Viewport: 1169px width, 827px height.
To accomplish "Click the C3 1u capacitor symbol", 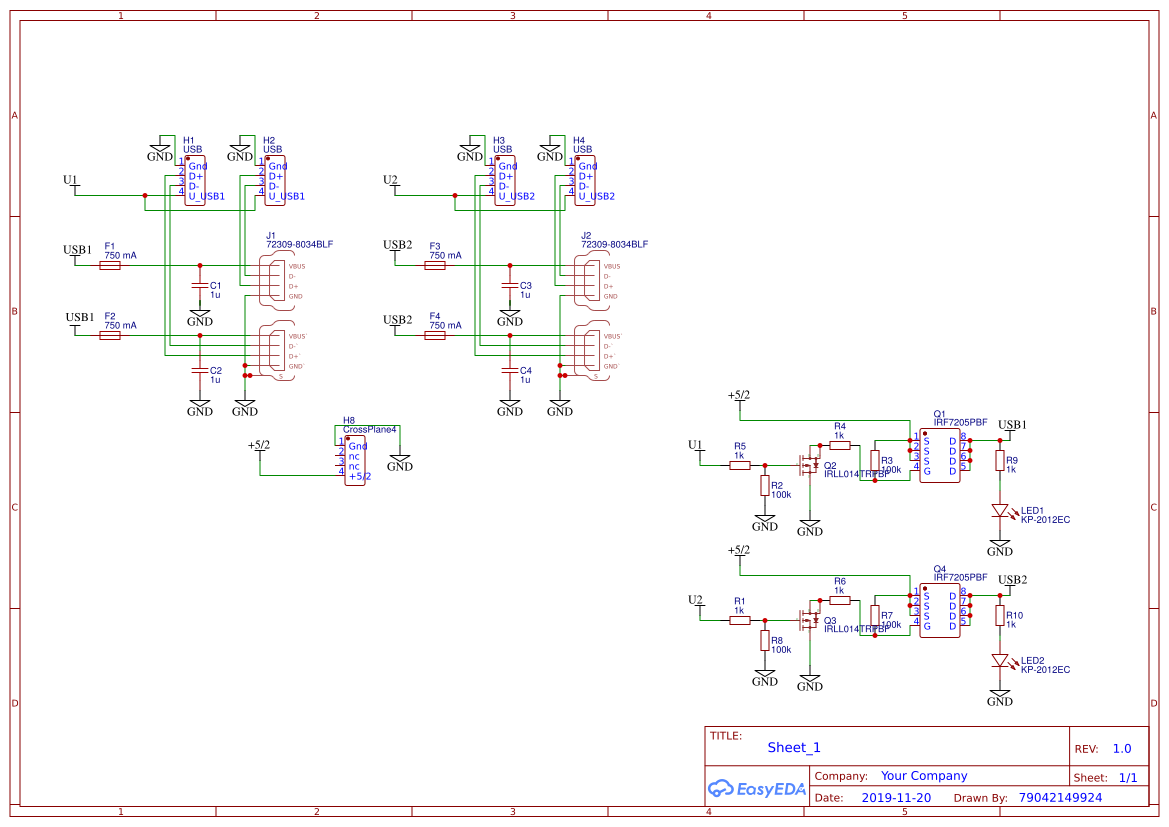I will point(509,286).
